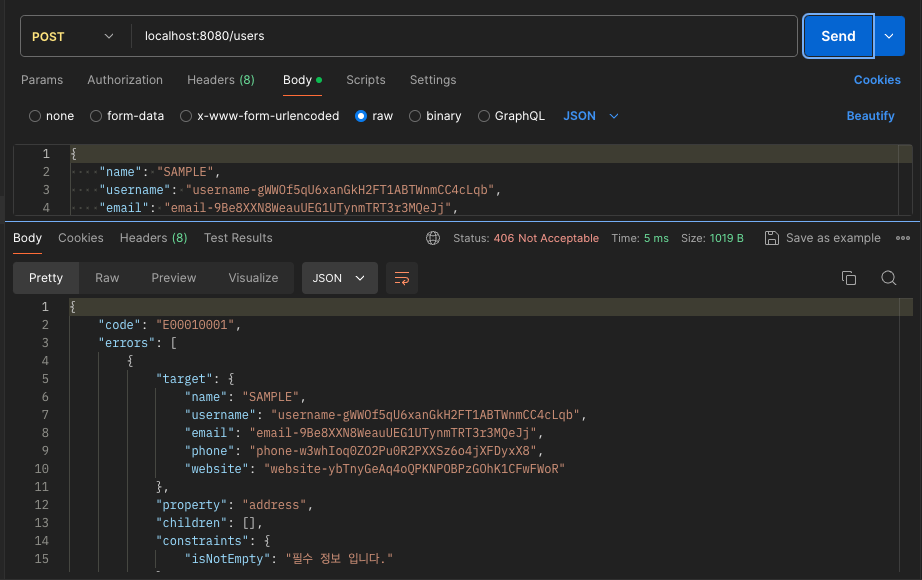Copy the response body with the copy icon
The width and height of the screenshot is (922, 580).
pos(848,278)
